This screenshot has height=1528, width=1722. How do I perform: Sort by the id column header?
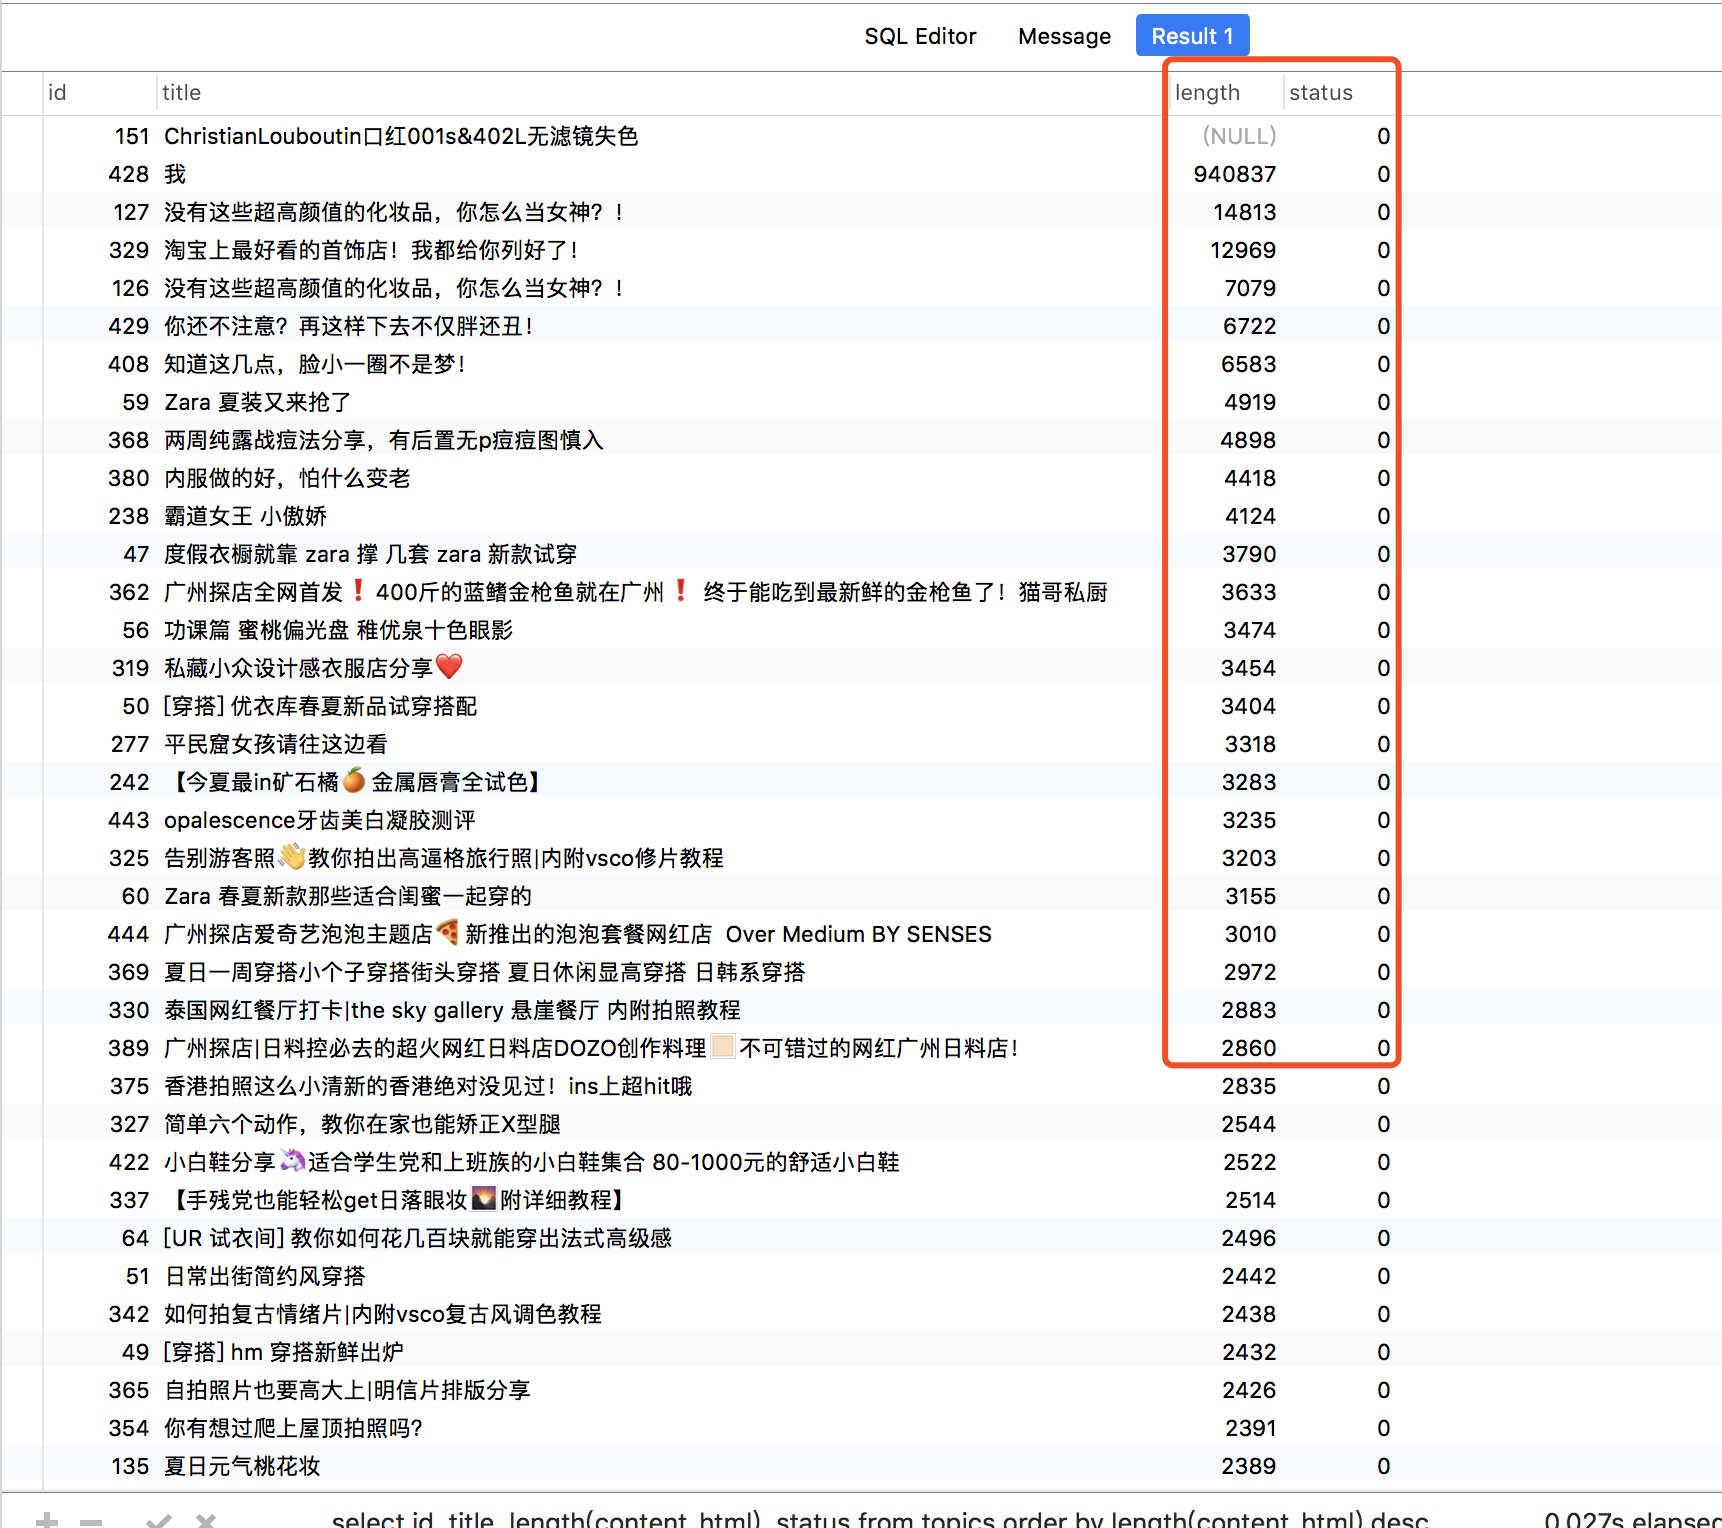pos(58,93)
